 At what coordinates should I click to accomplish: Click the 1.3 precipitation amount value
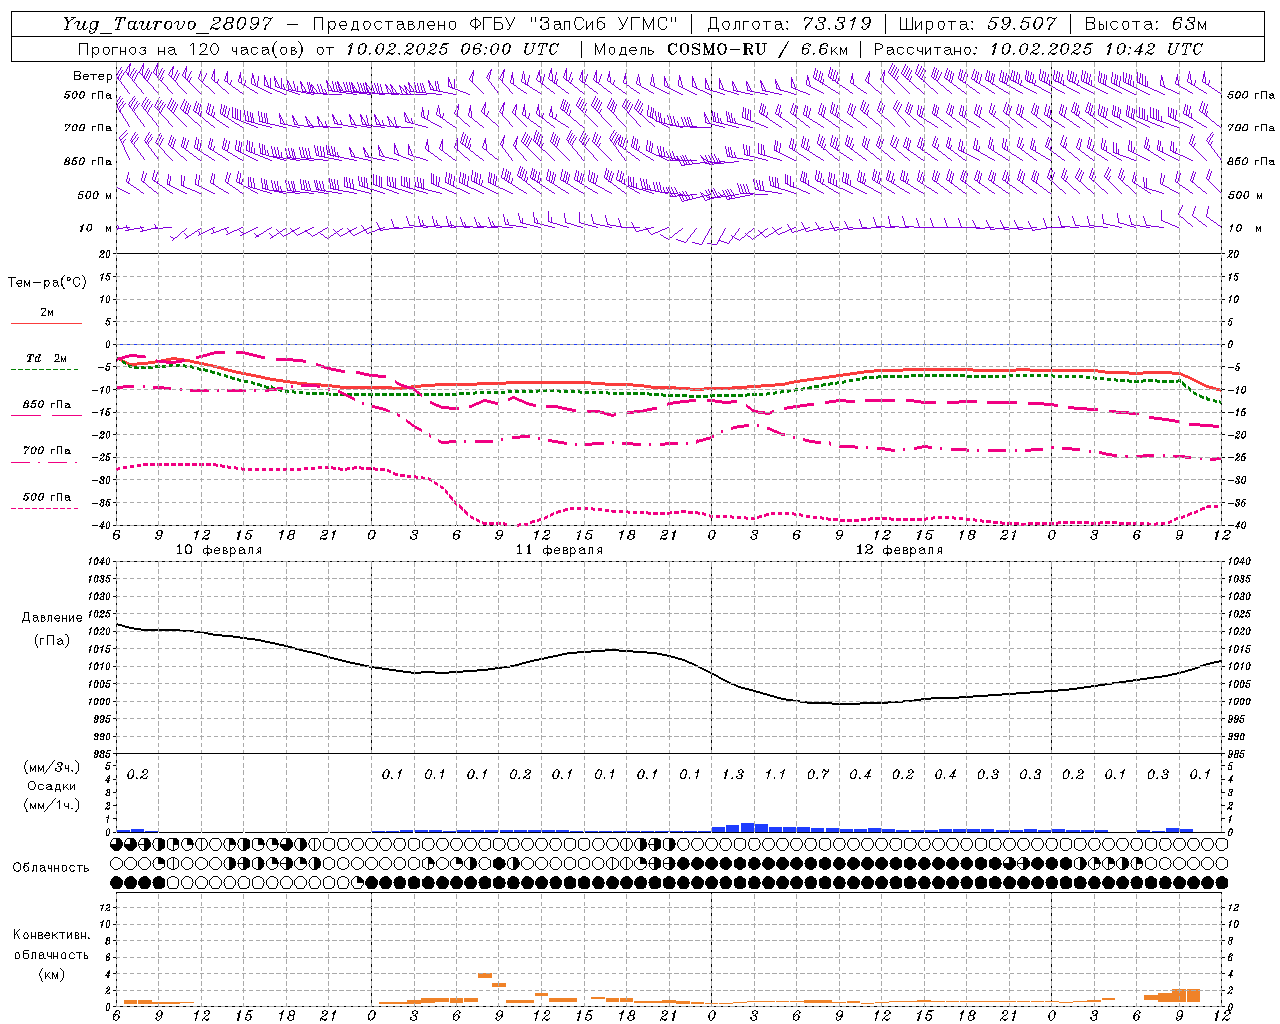(732, 775)
